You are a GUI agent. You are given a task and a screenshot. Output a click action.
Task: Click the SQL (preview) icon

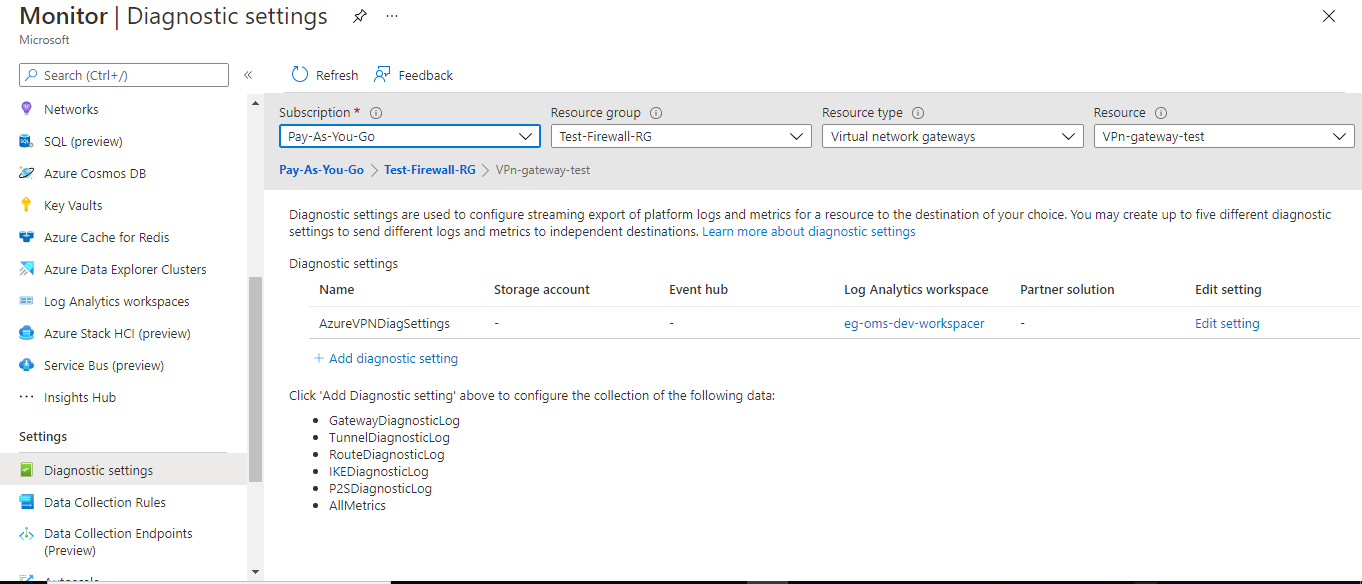[x=26, y=141]
